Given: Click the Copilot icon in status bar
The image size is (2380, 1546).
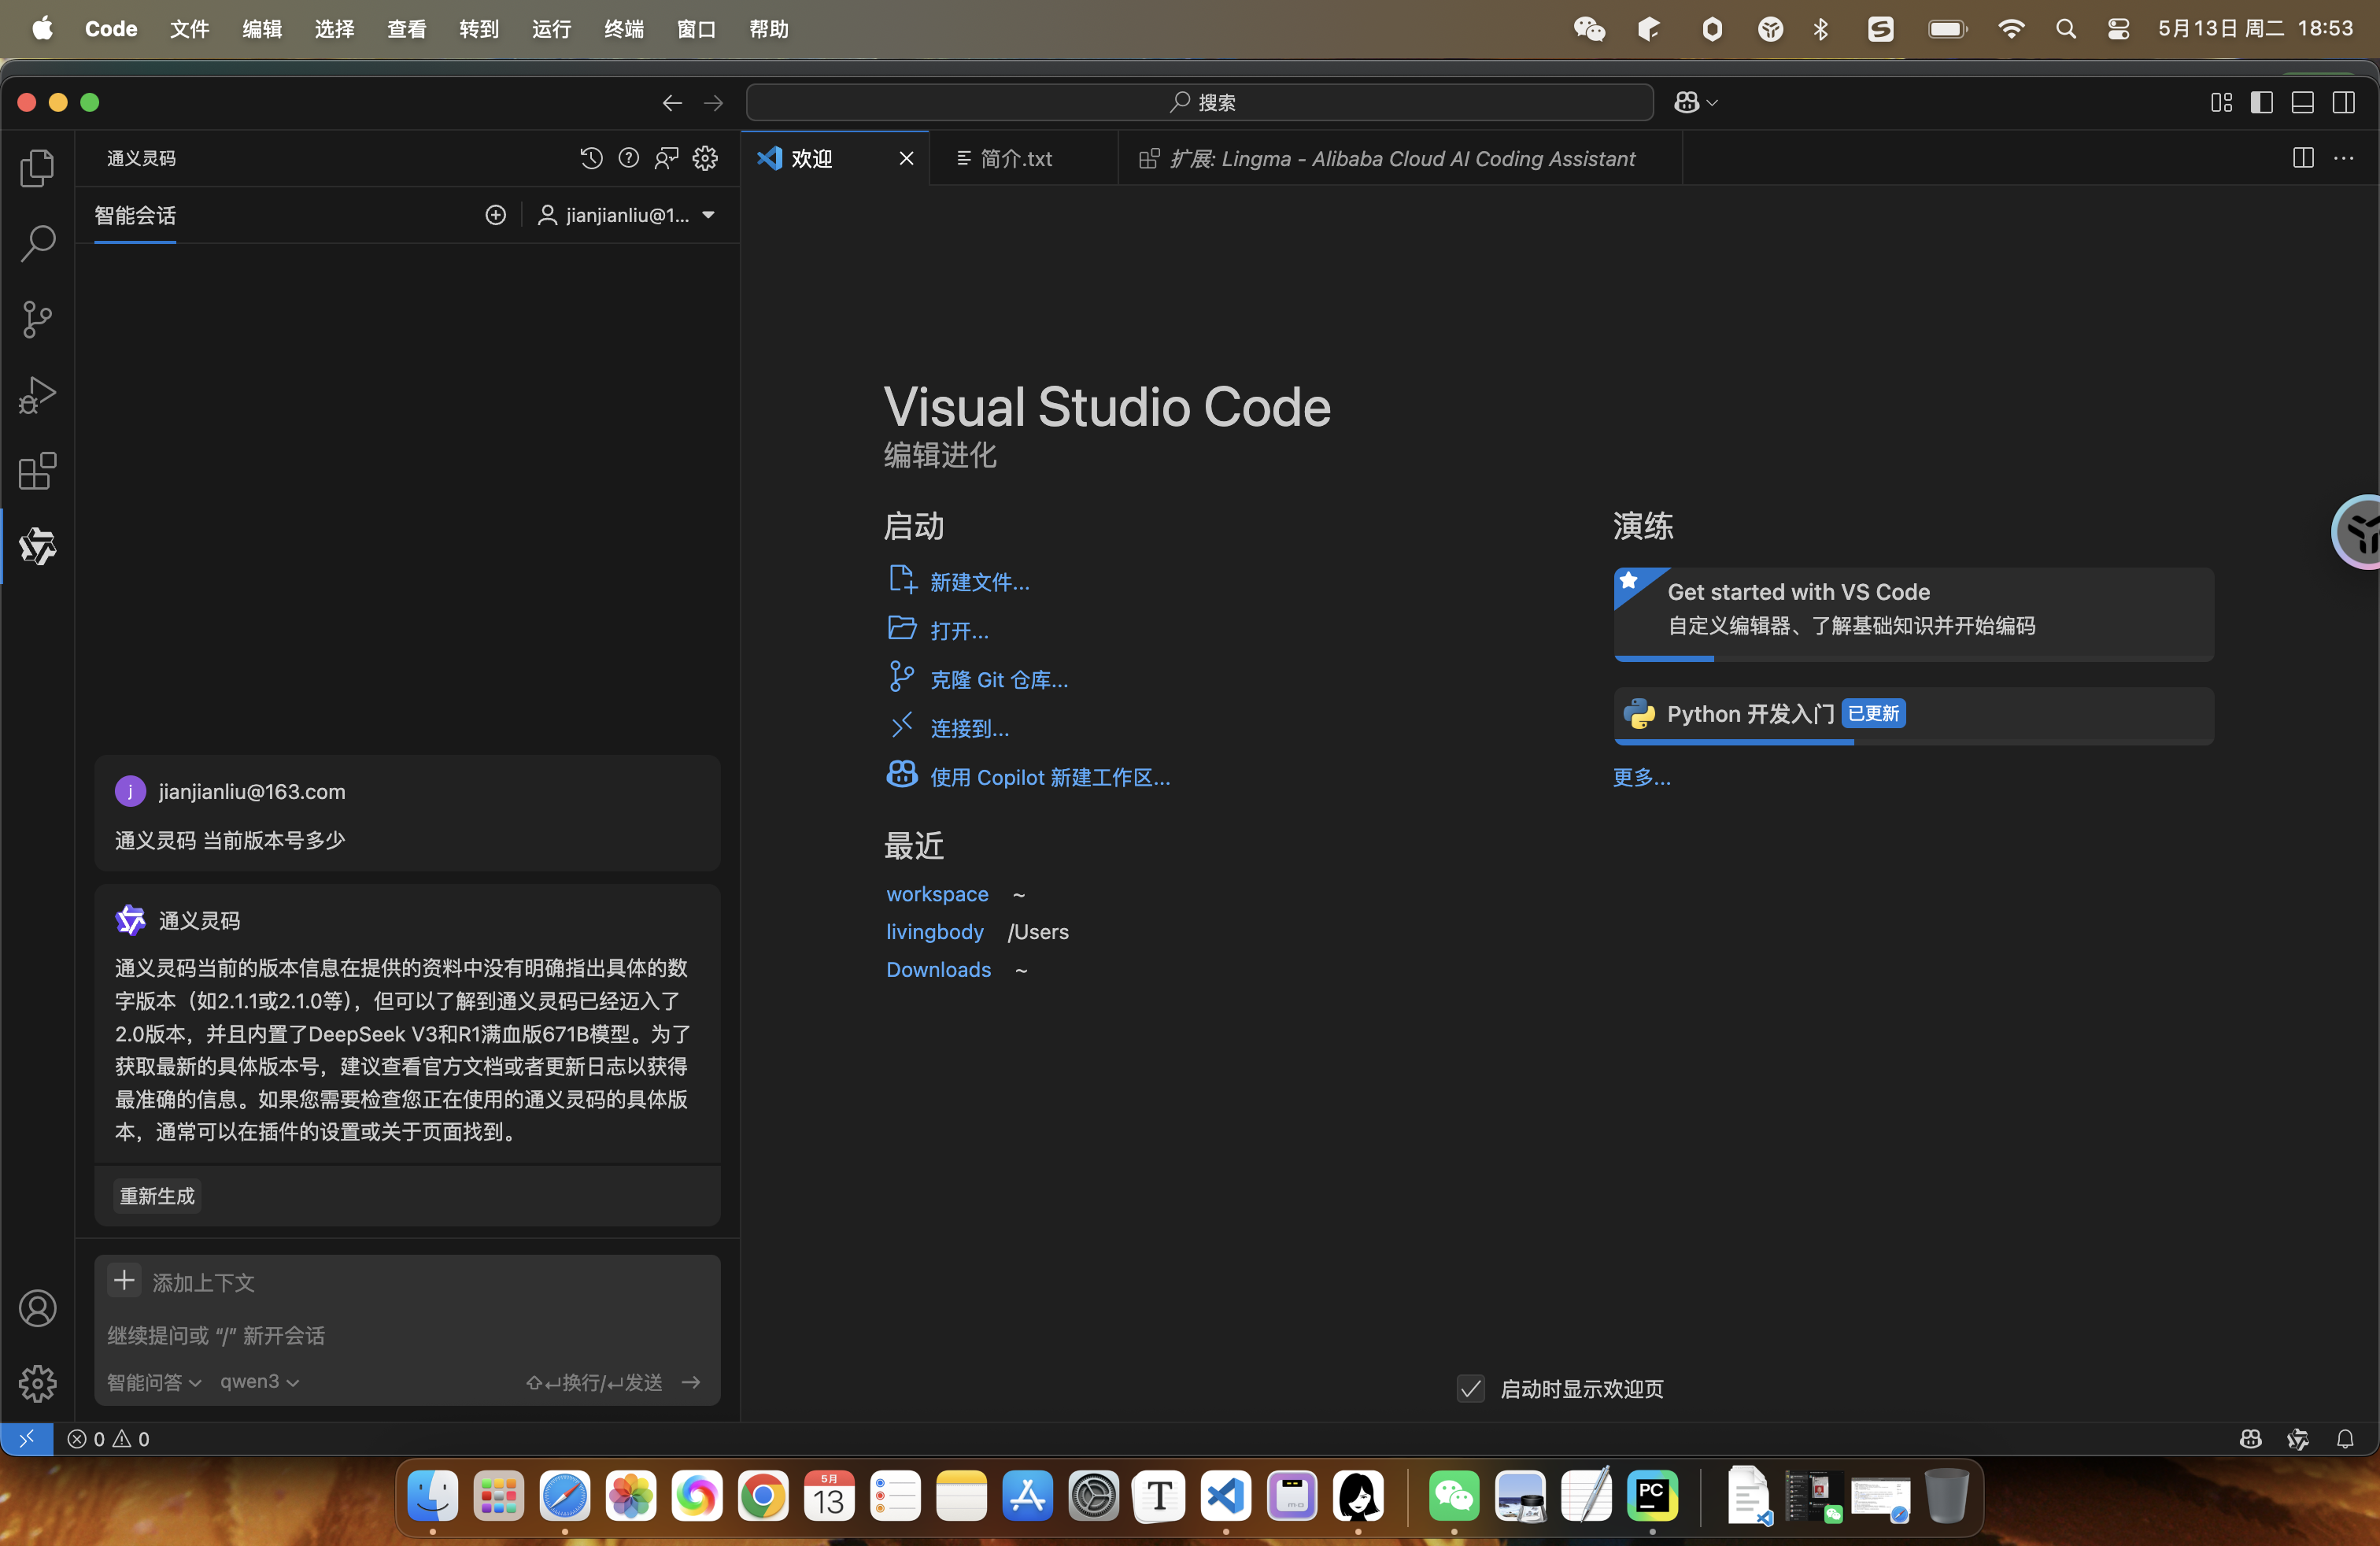Looking at the screenshot, I should 2250,1438.
